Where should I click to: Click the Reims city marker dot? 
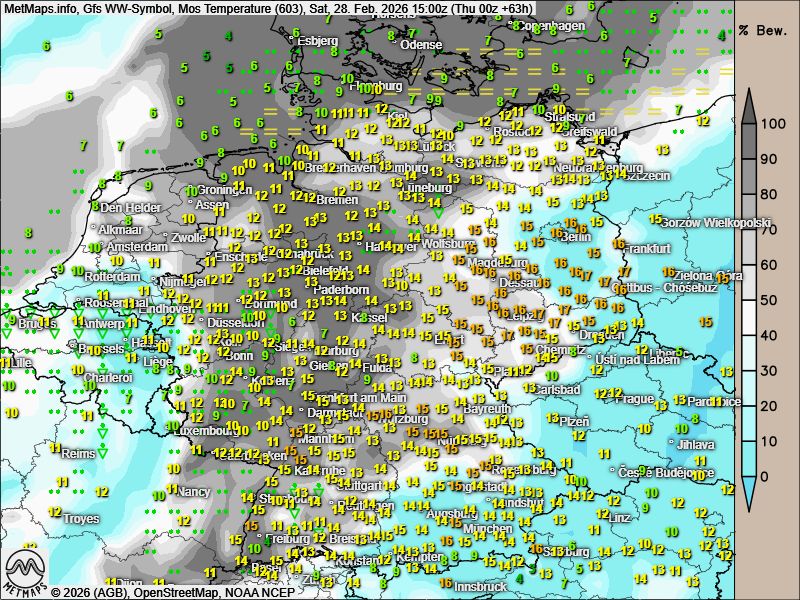click(x=57, y=453)
